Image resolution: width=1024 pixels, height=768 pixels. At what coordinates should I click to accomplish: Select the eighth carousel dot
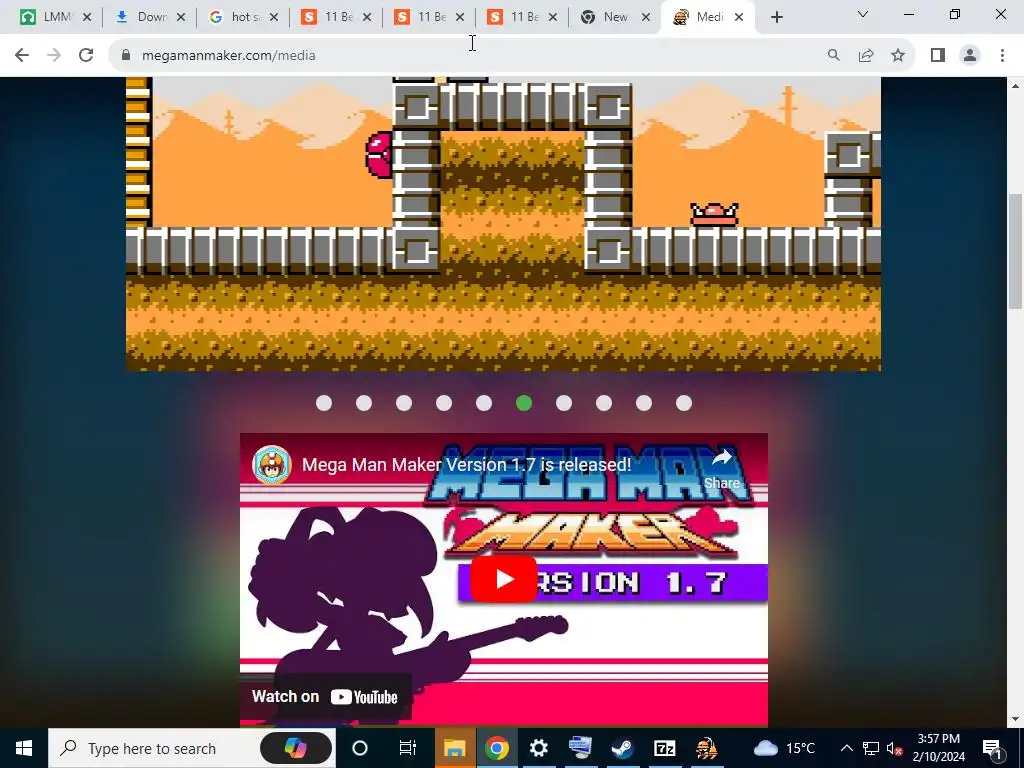tap(604, 403)
